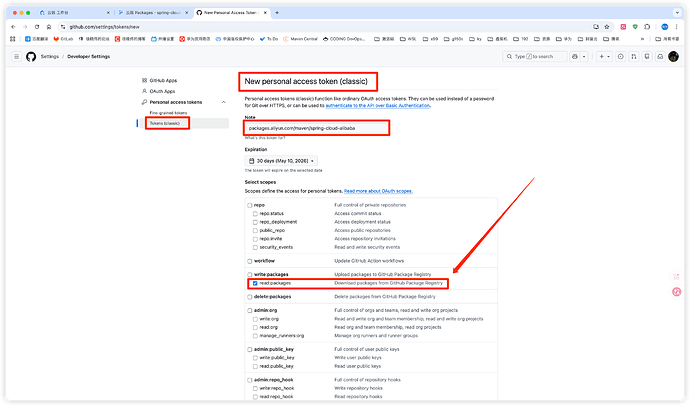
Task: Open the Extensions puzzle icon
Action: coord(647,27)
